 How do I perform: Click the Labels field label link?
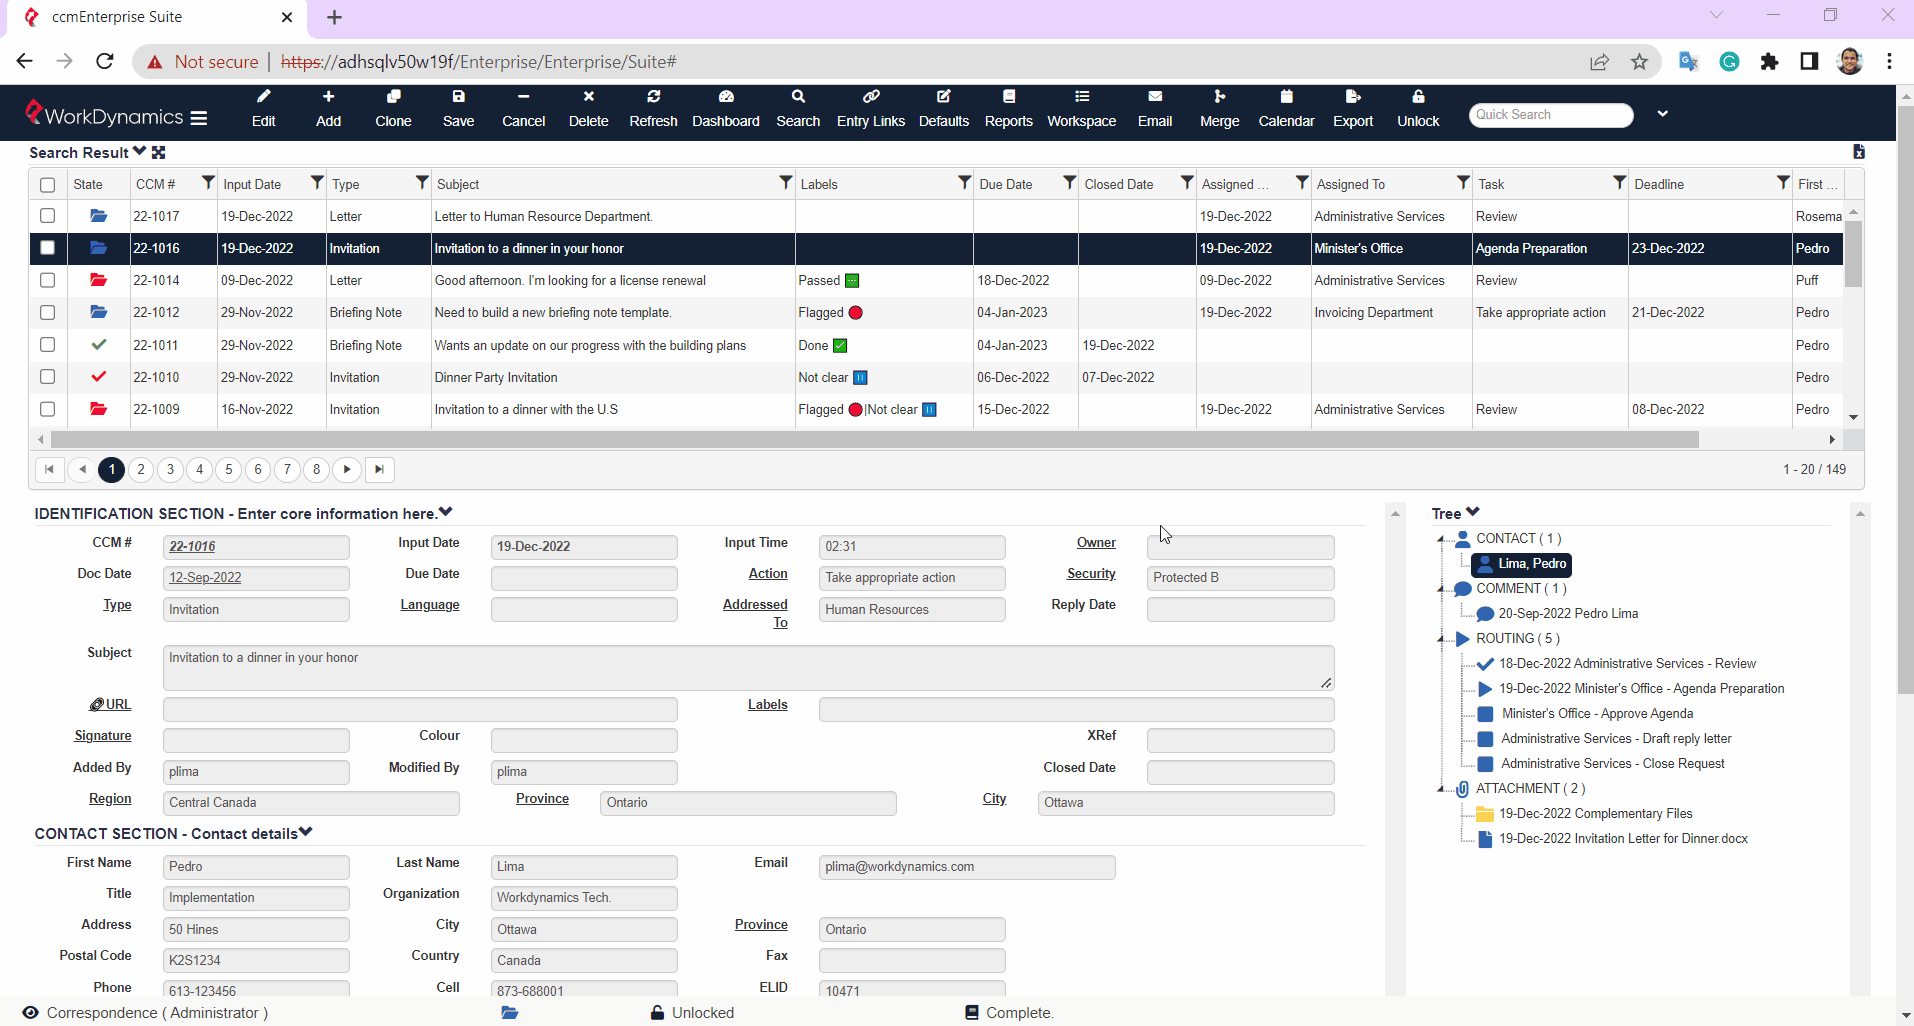click(768, 704)
